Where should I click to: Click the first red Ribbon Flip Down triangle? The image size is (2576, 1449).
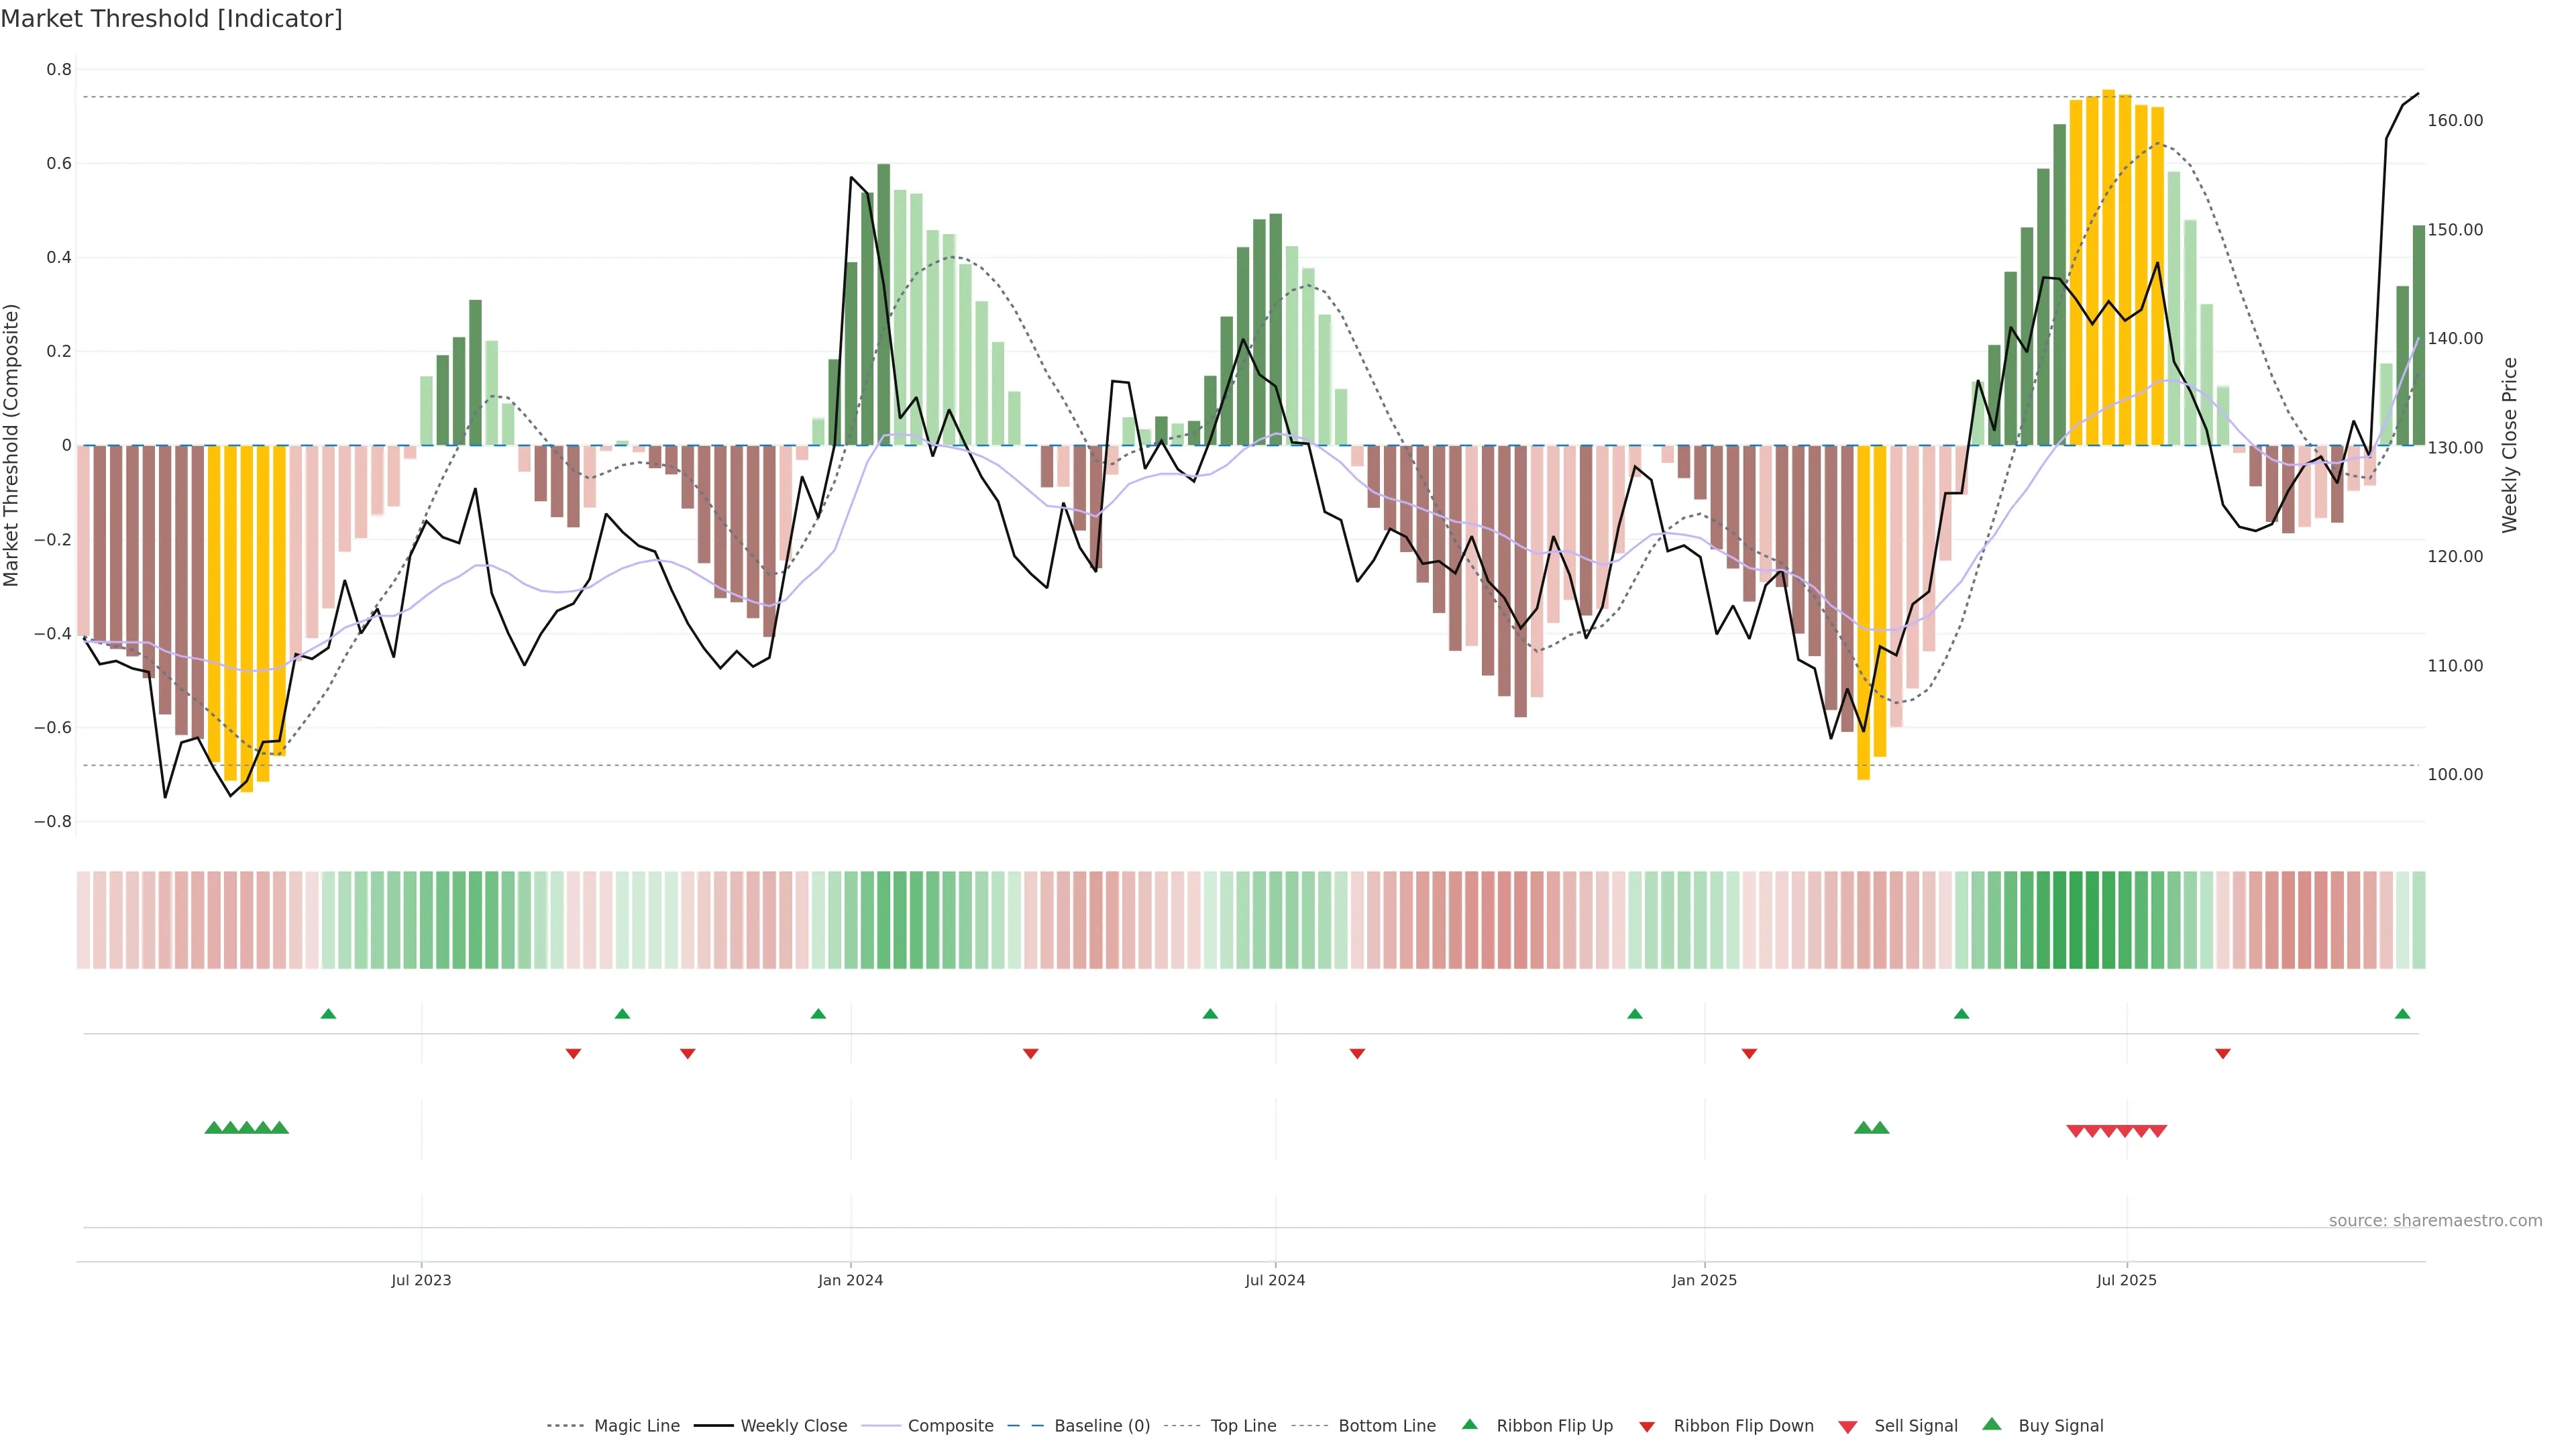(x=573, y=1054)
